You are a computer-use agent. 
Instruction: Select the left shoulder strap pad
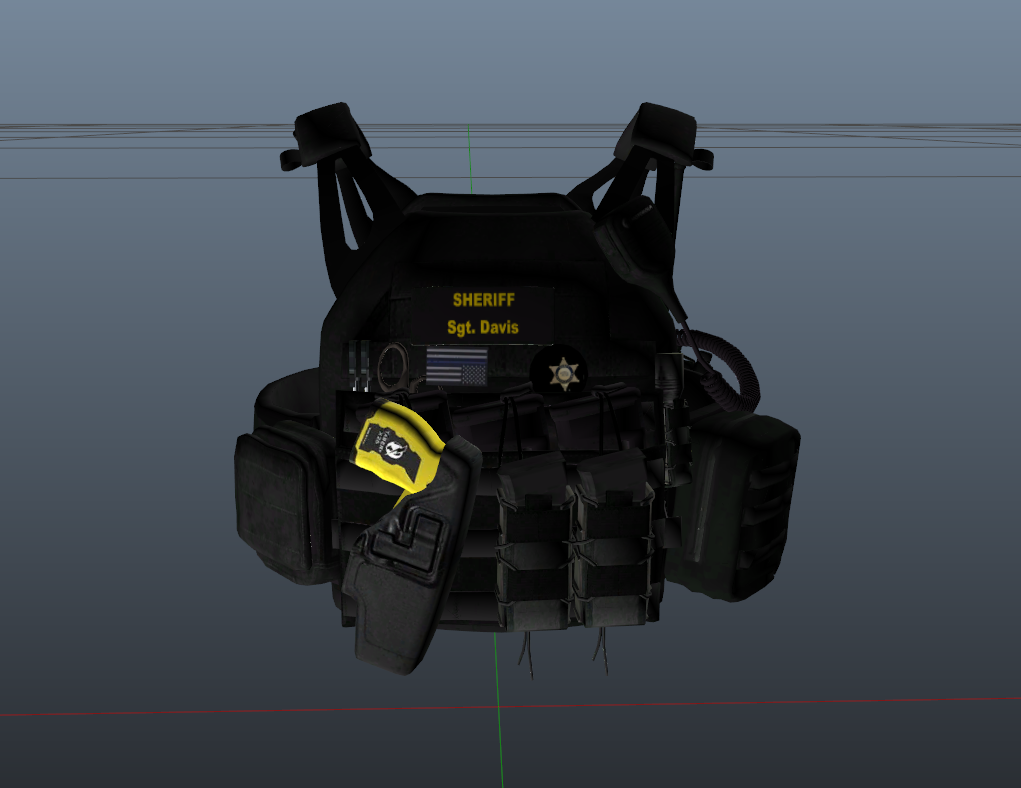(326, 132)
